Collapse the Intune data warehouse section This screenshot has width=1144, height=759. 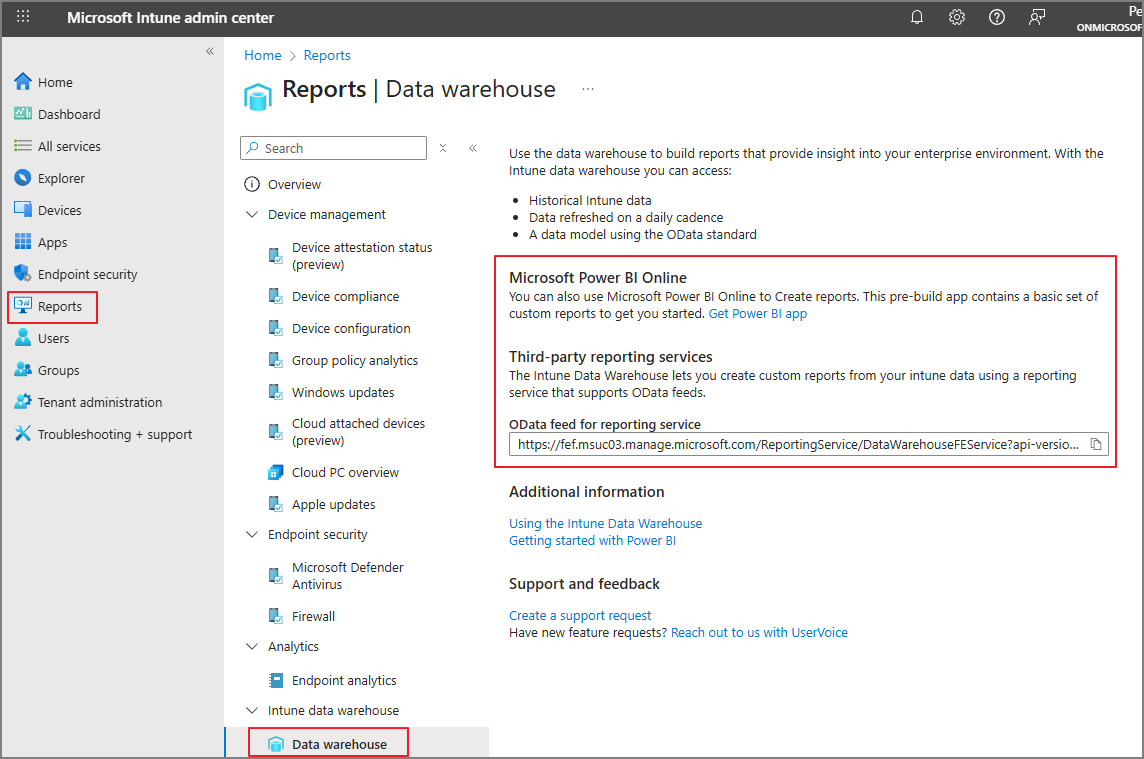coord(252,711)
